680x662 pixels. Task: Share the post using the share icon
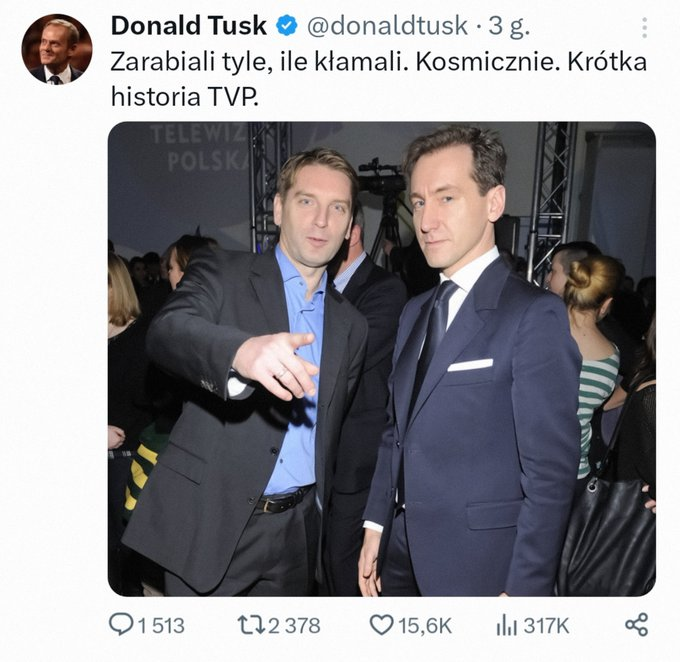point(637,625)
